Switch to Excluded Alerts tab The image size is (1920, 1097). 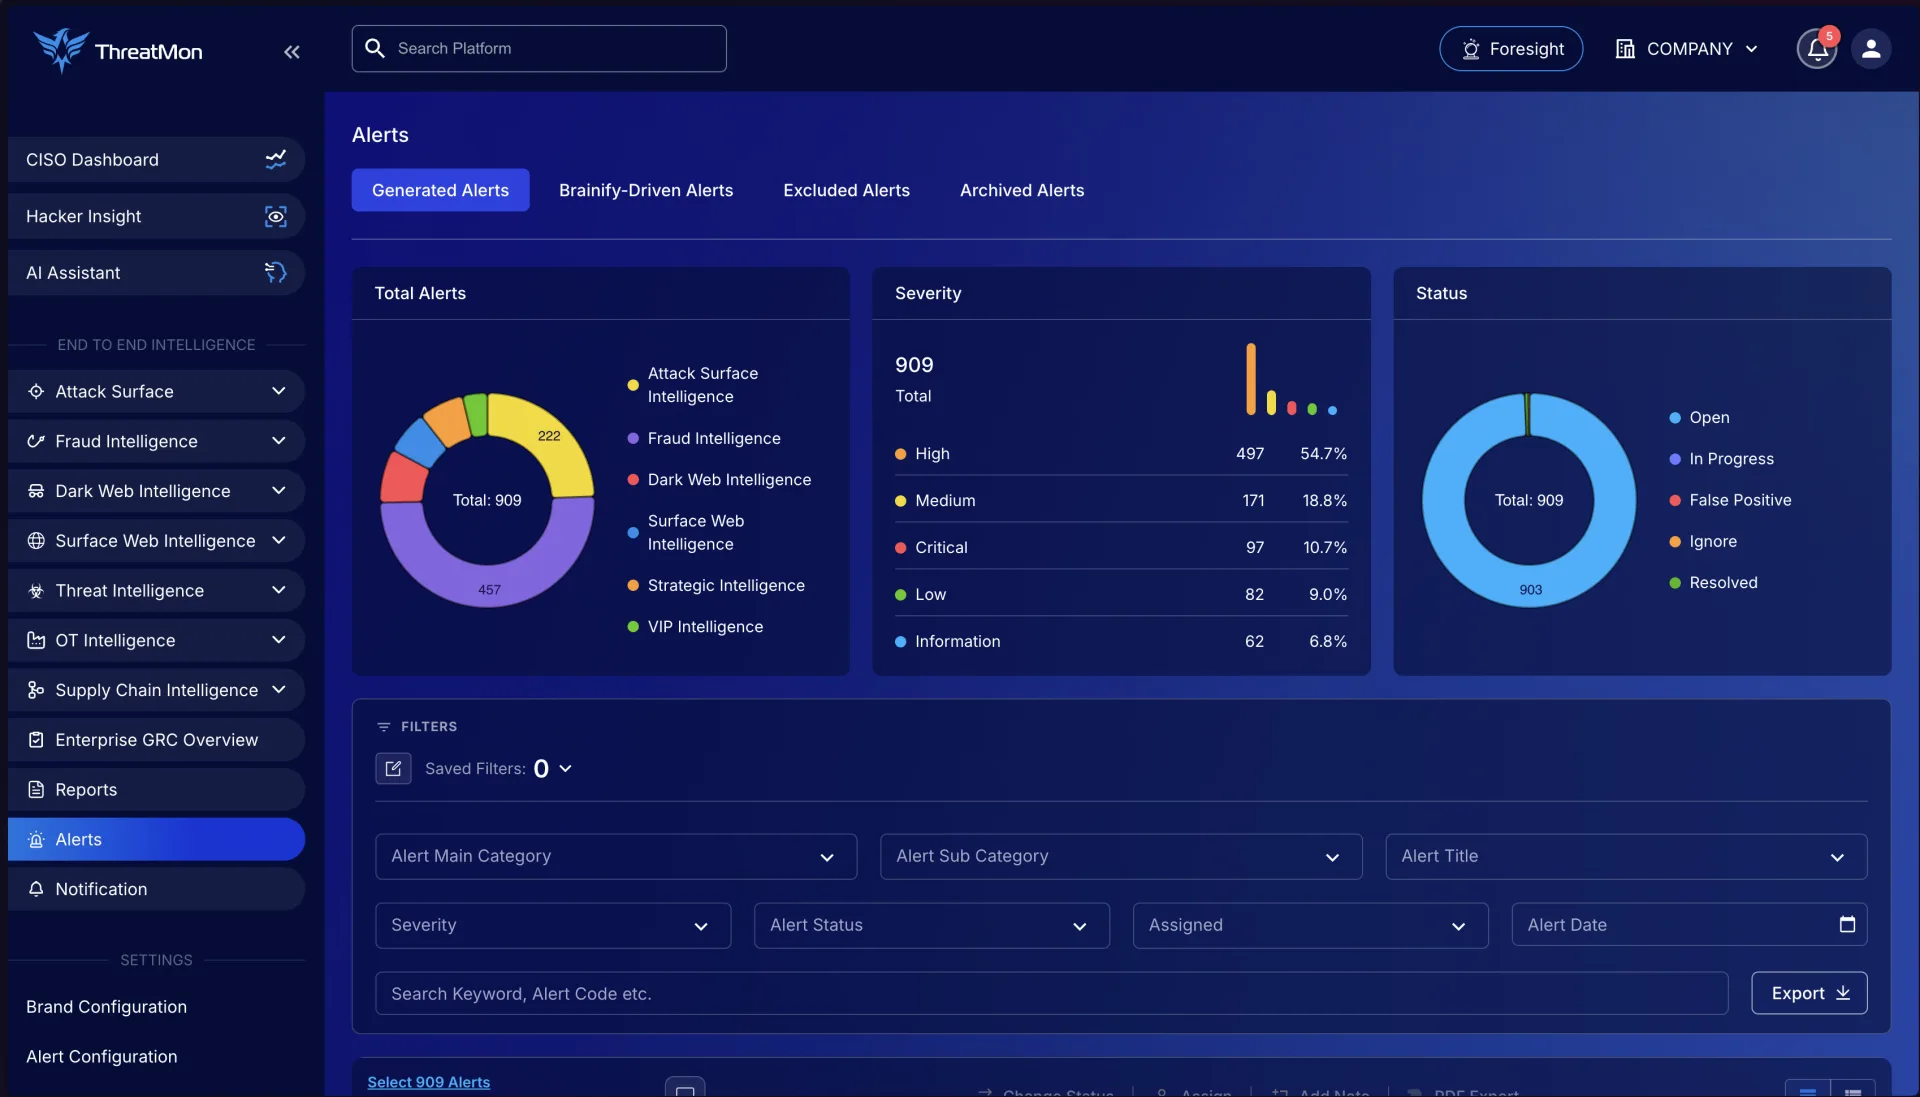(846, 190)
